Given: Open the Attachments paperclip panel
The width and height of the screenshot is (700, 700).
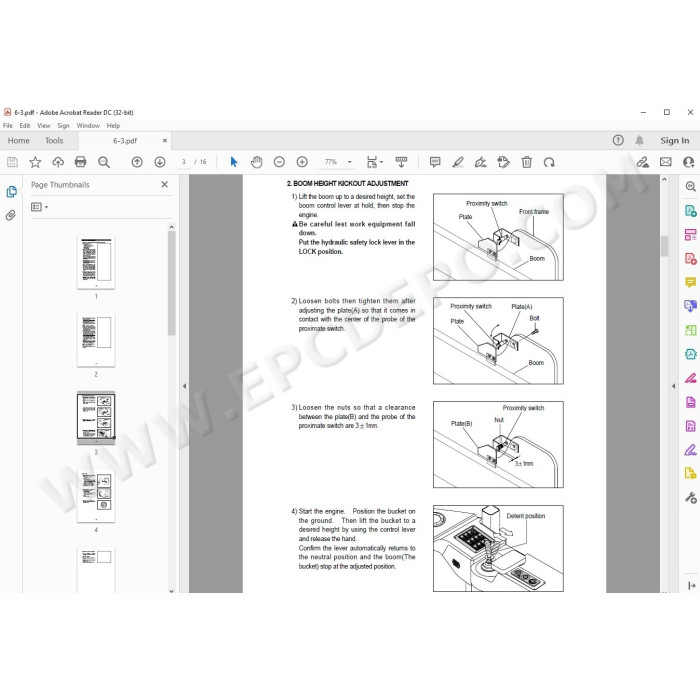Looking at the screenshot, I should (11, 215).
